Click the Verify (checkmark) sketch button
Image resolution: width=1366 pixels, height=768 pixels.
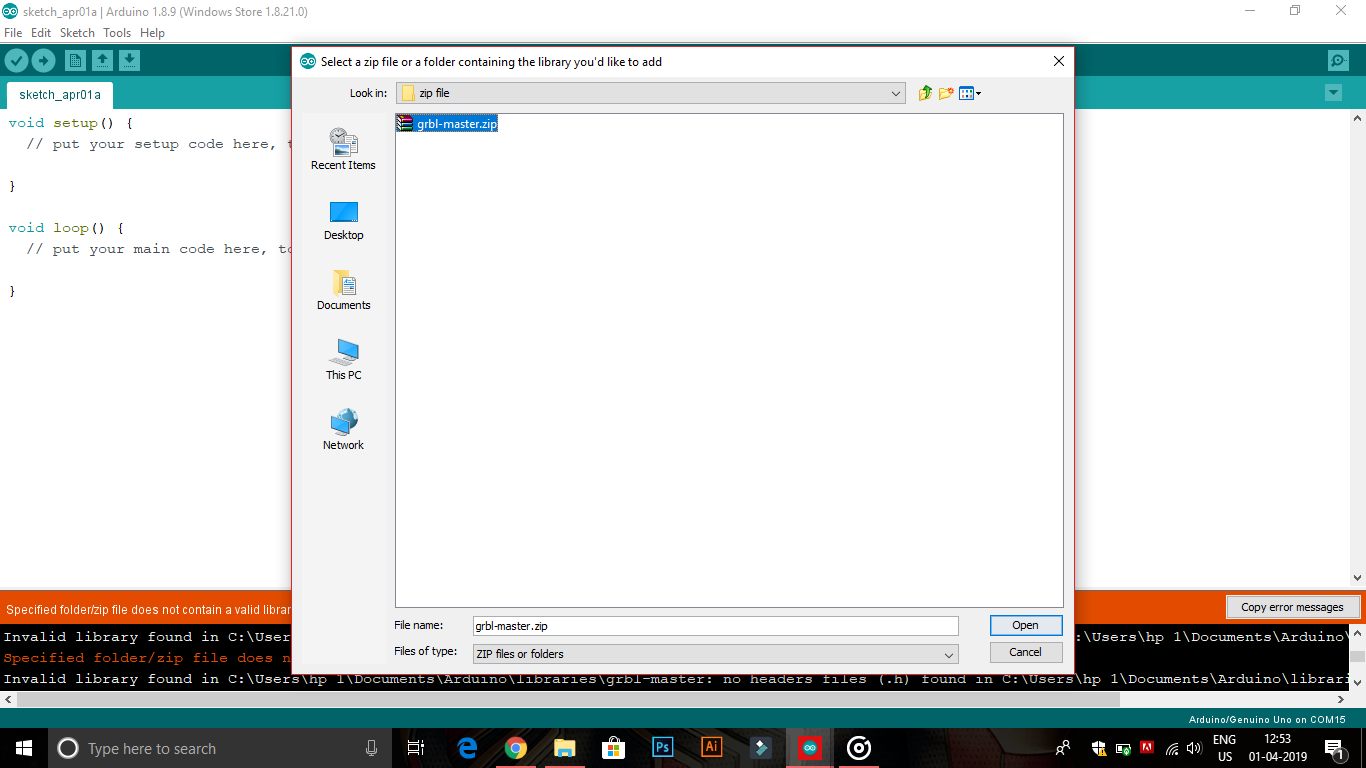16,60
